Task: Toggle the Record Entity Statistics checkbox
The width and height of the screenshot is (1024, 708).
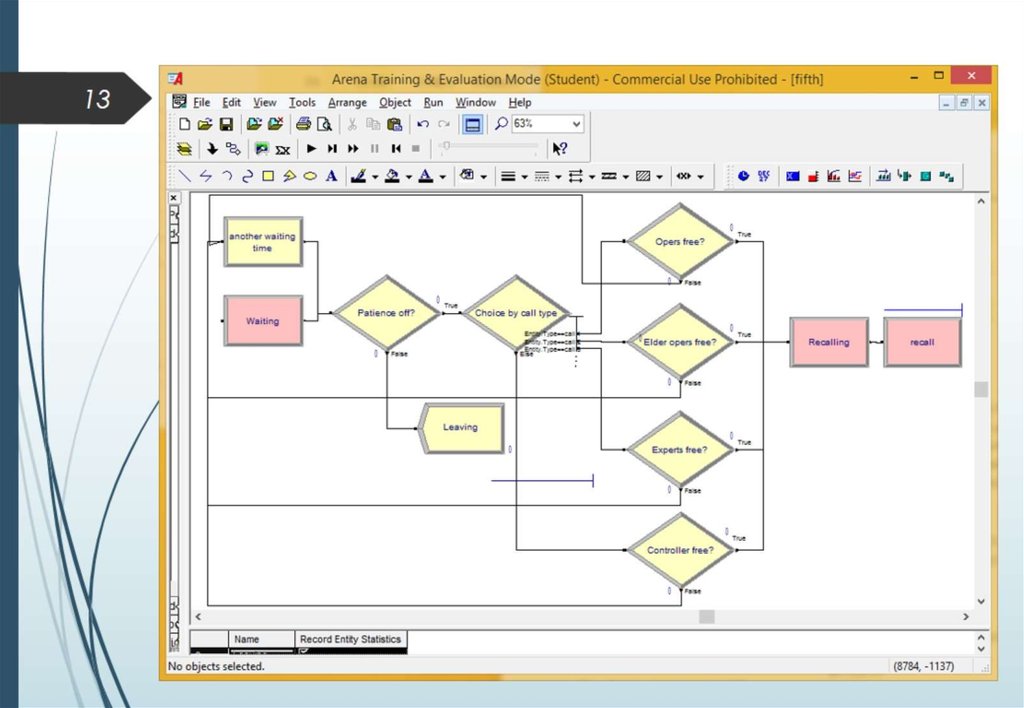Action: click(x=304, y=651)
